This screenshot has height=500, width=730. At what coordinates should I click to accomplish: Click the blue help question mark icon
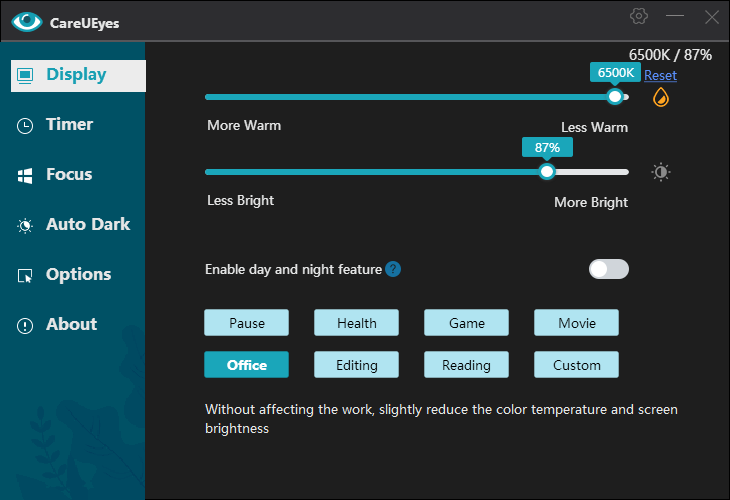(393, 269)
